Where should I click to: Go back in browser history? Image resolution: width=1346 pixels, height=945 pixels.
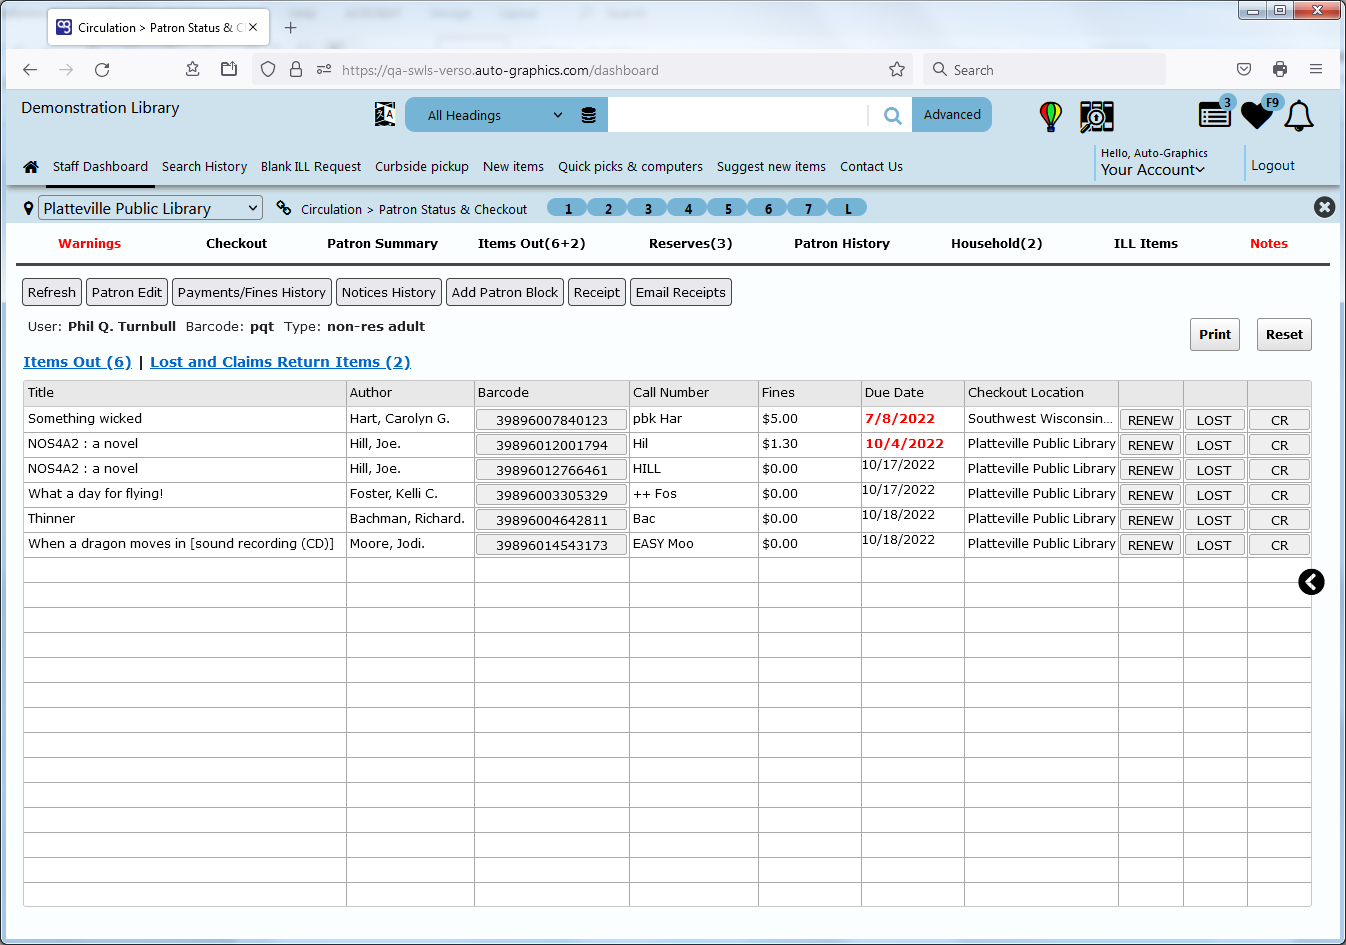(30, 70)
